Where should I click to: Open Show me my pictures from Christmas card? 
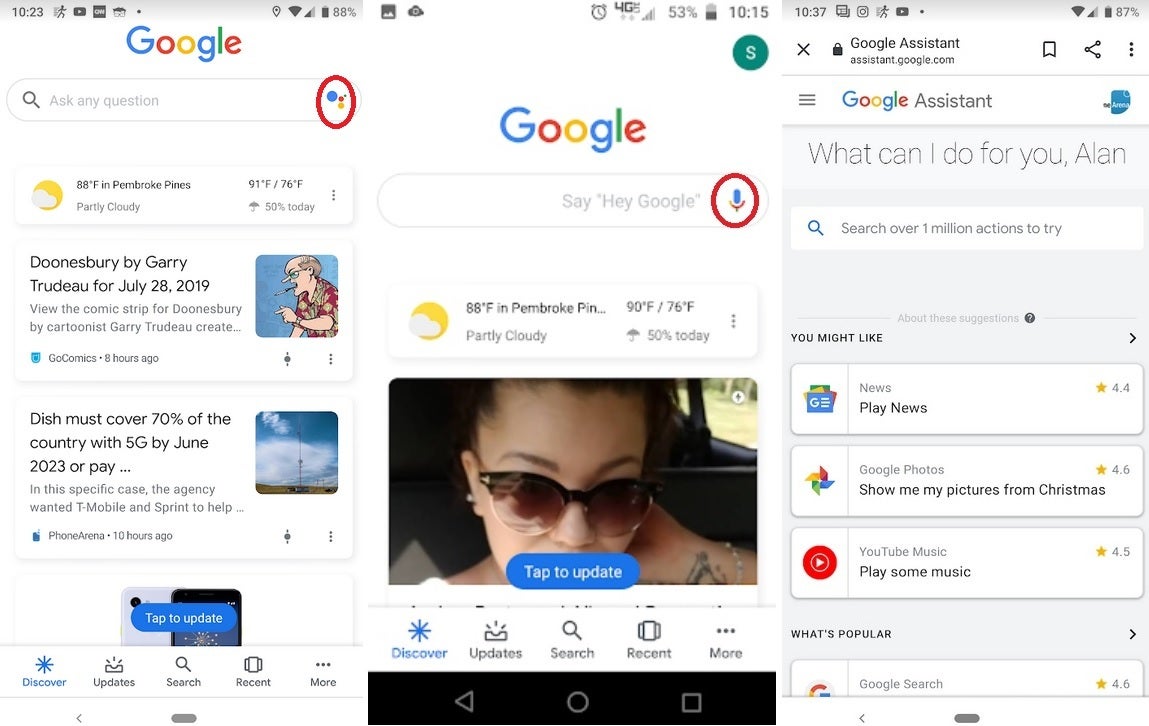point(967,481)
